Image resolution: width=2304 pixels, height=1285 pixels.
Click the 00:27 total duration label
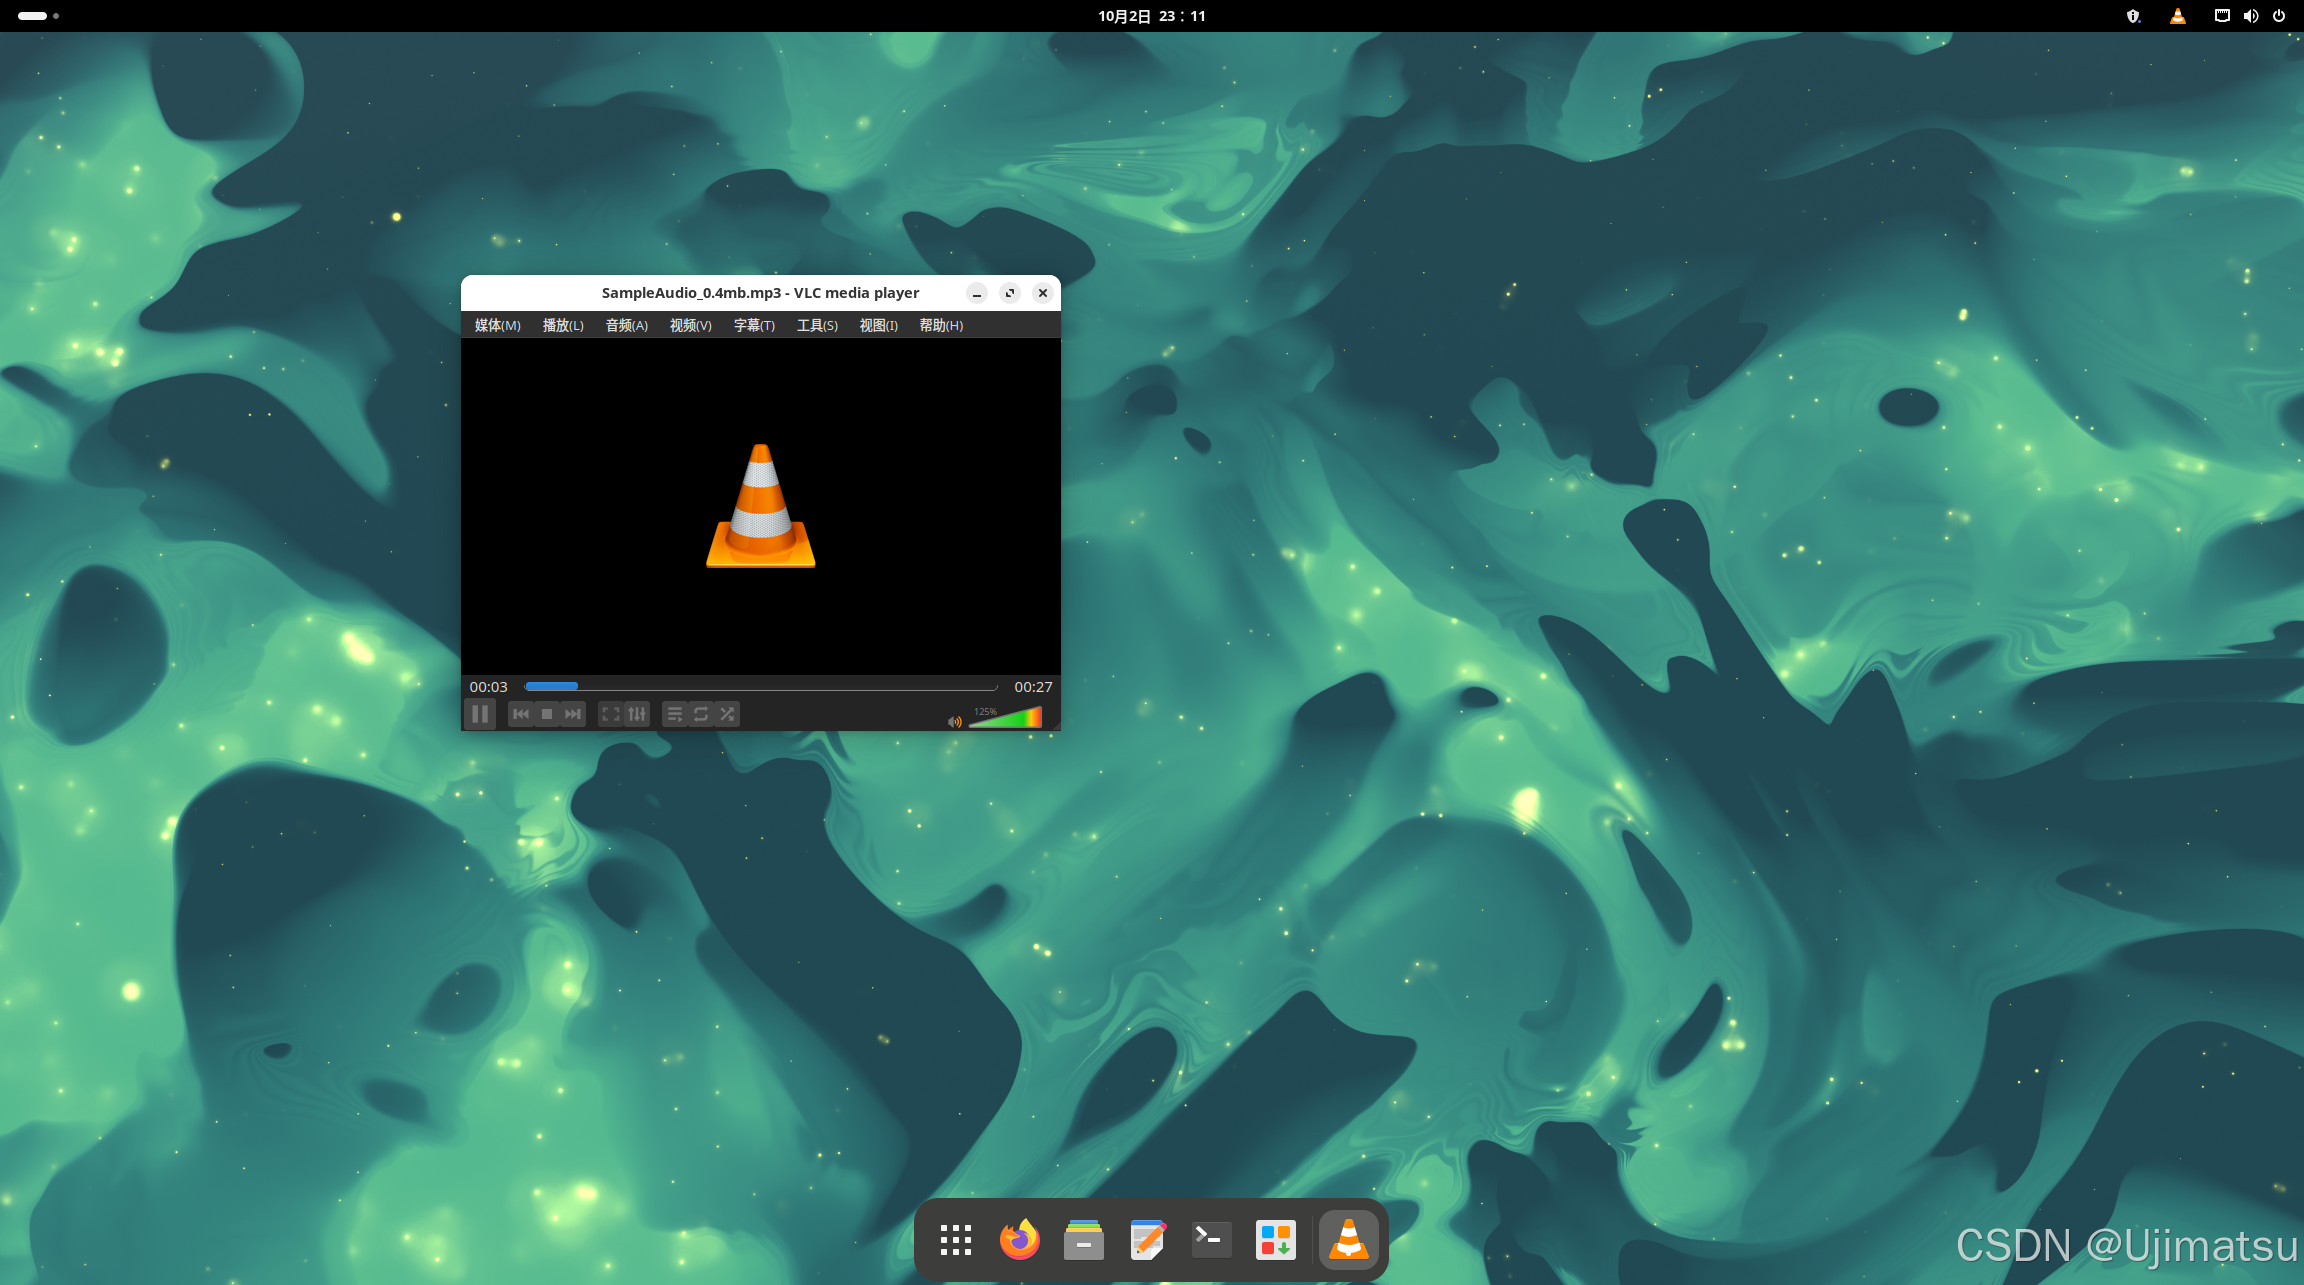pos(1033,687)
